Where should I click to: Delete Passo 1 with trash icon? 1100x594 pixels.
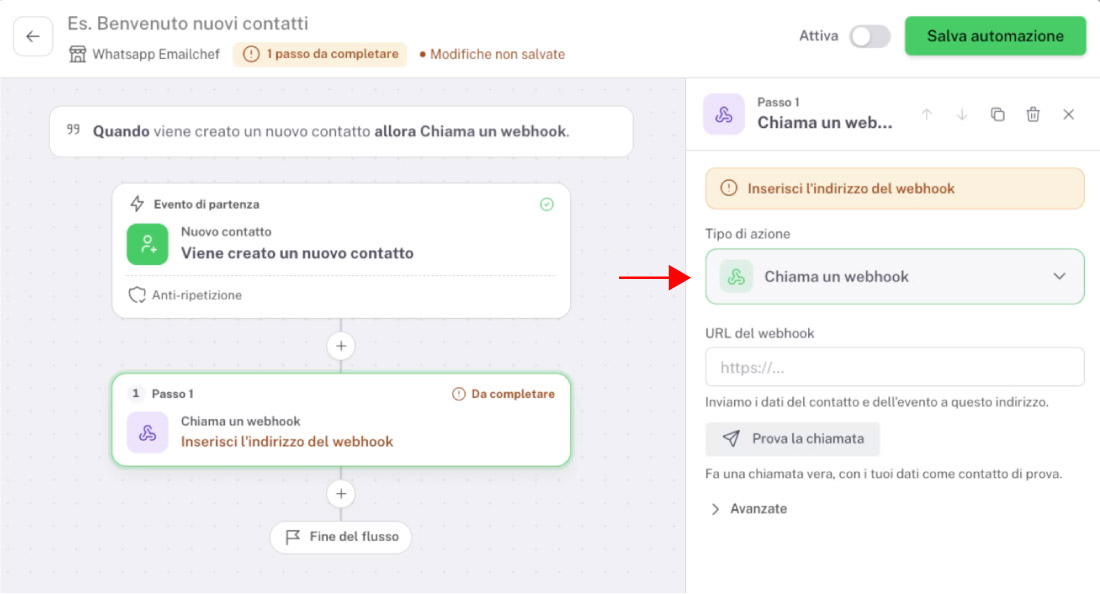click(1033, 114)
